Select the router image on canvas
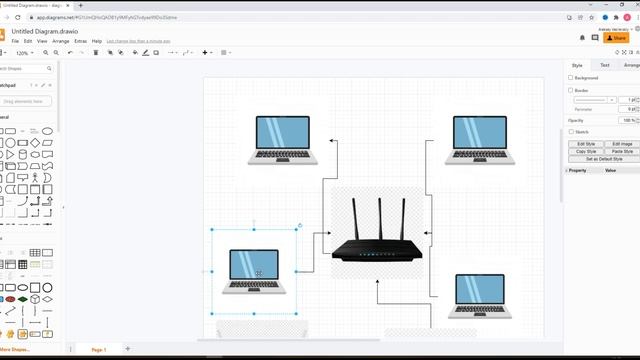 377,233
